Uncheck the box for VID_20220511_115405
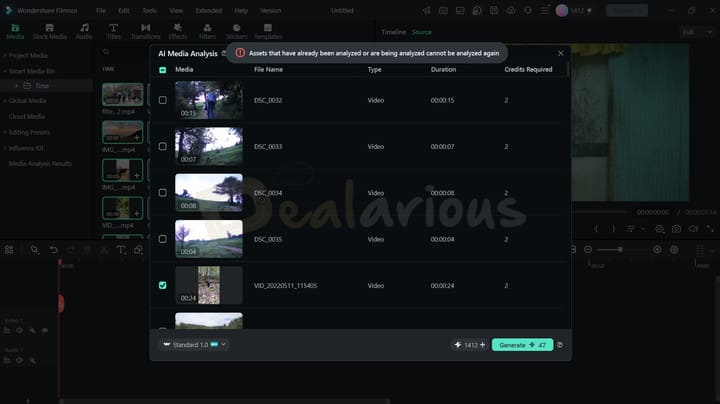720x404 pixels. tap(163, 286)
